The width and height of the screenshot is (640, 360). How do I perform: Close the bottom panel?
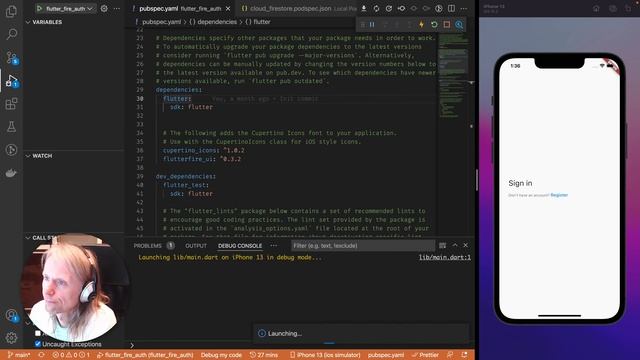pyautogui.click(x=466, y=245)
